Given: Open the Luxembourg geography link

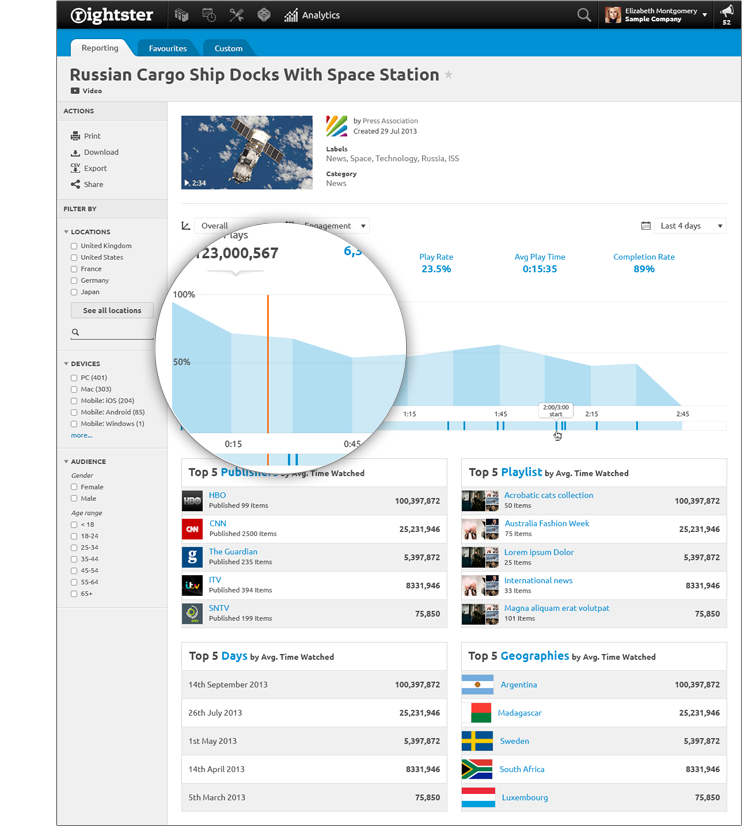Looking at the screenshot, I should (x=525, y=797).
